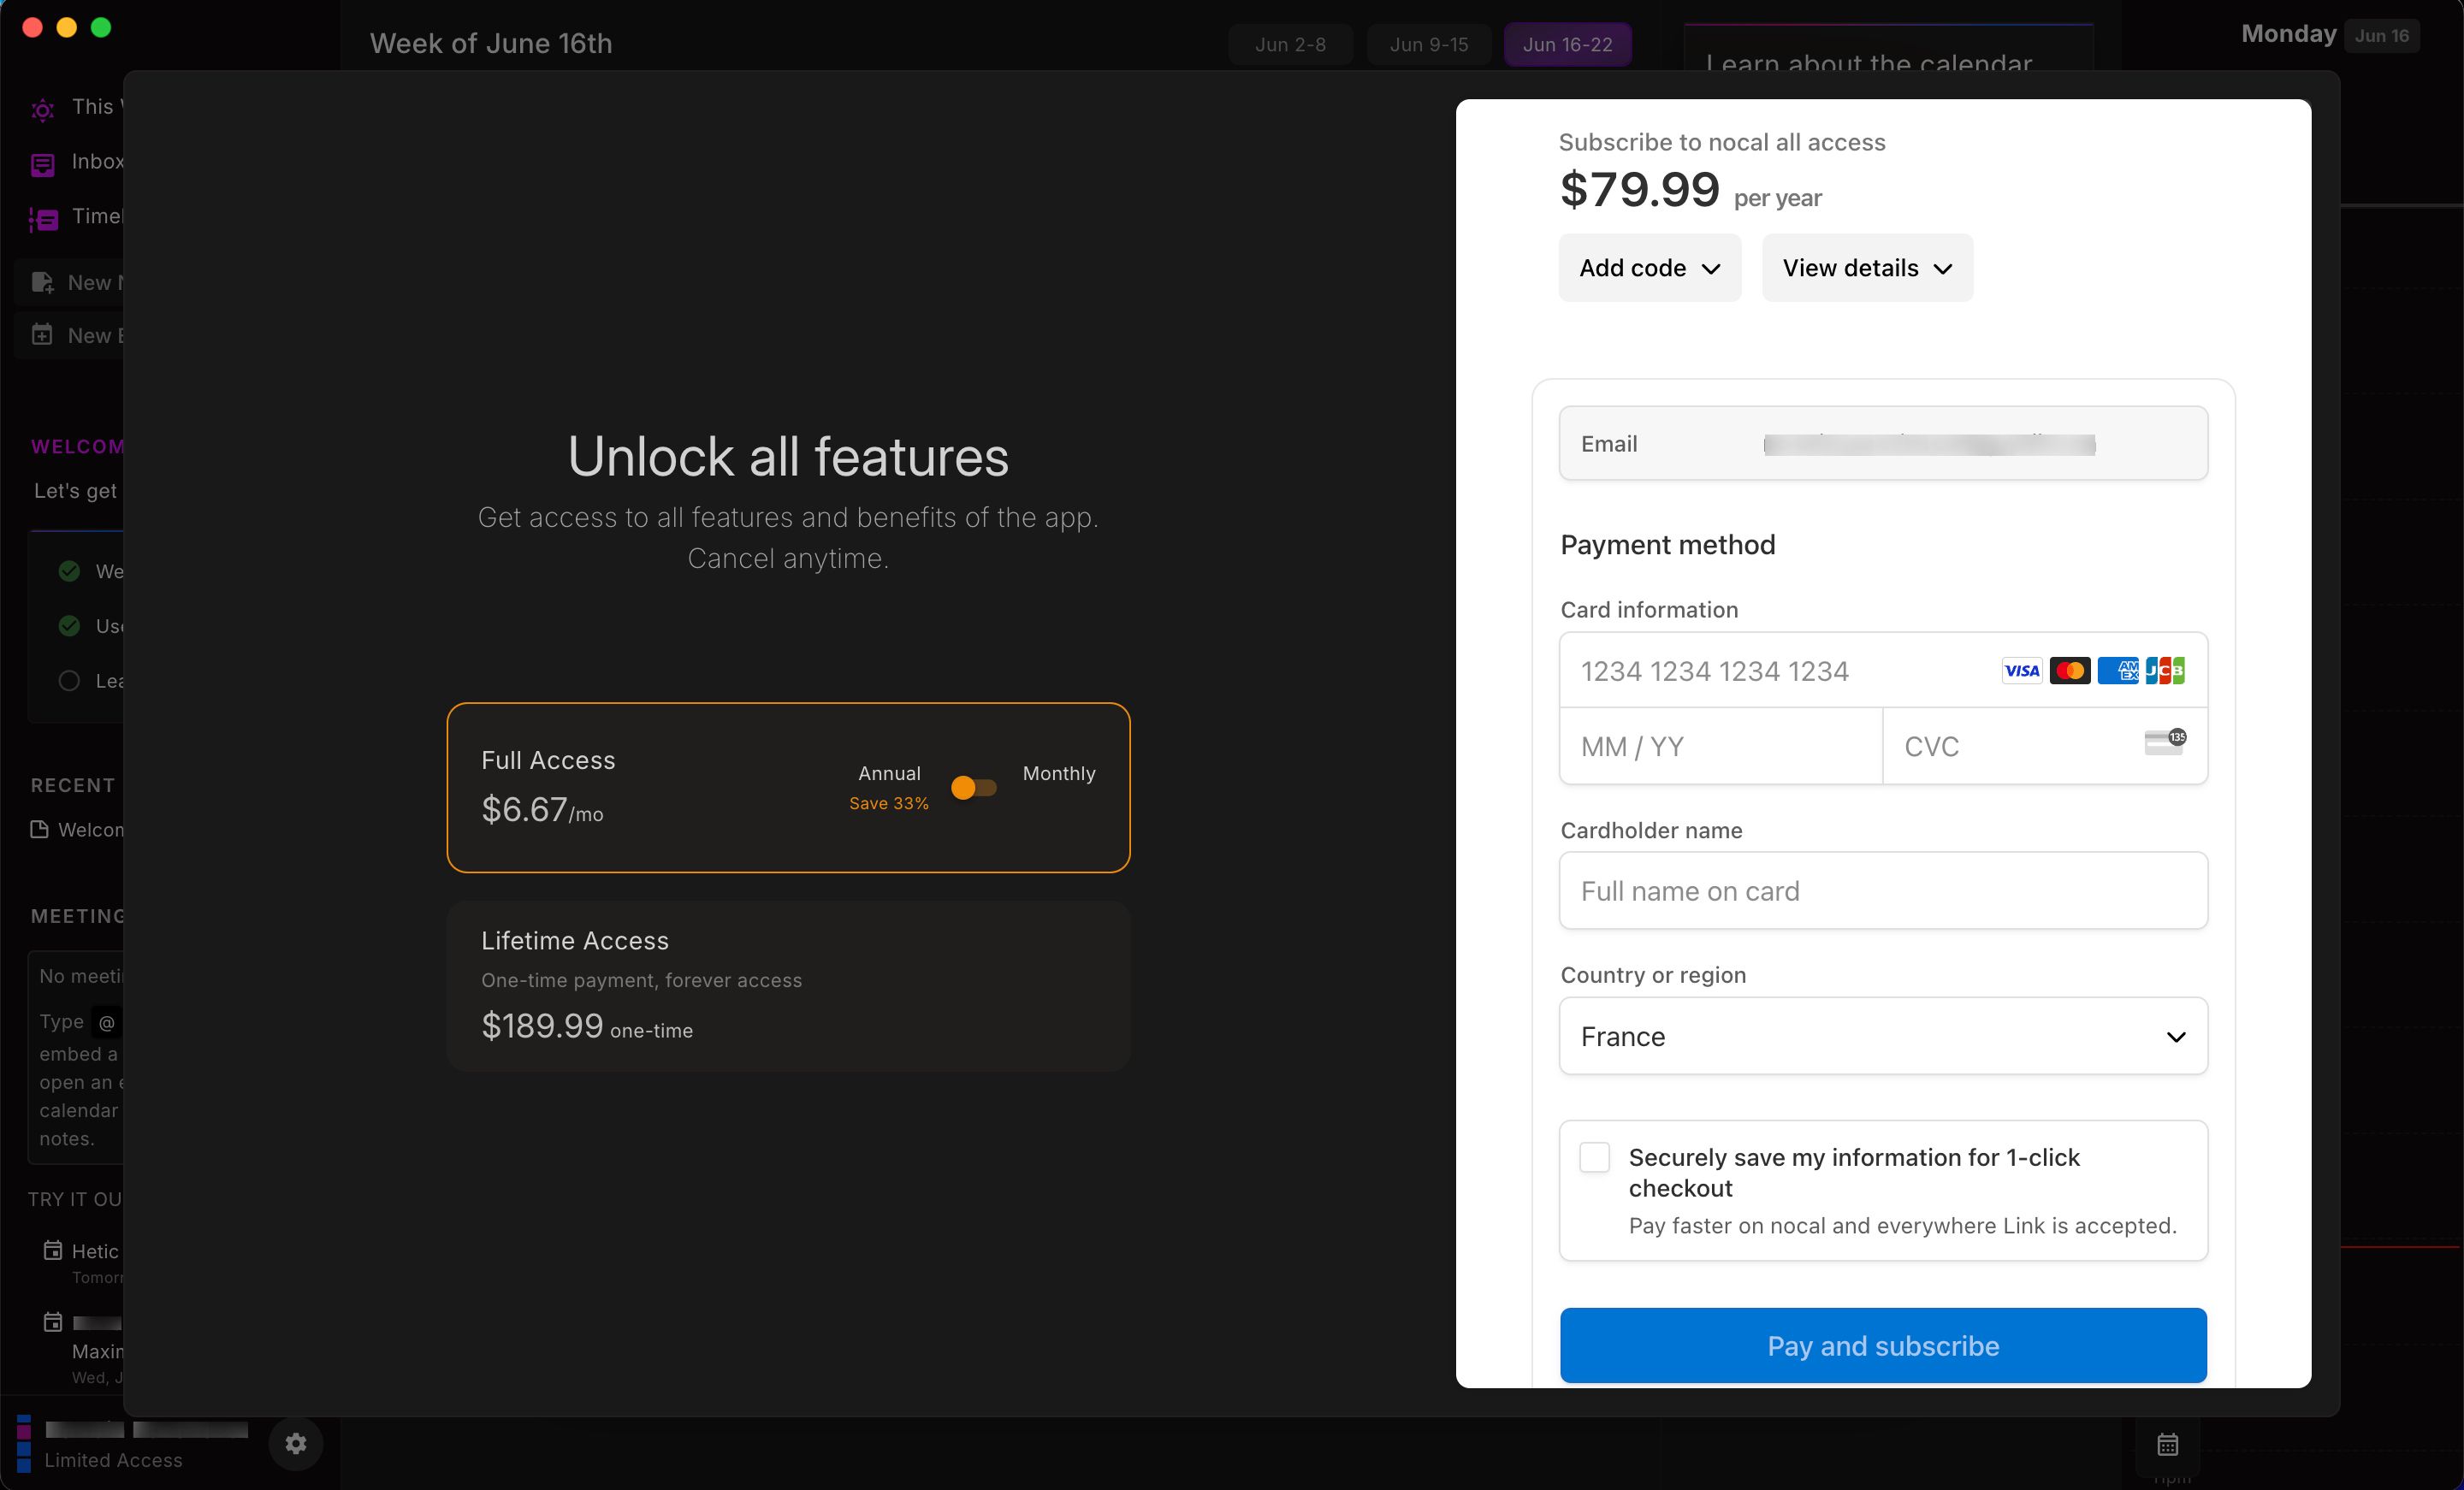This screenshot has height=1490, width=2464.
Task: Select the Full Access plan card
Action: click(x=788, y=788)
